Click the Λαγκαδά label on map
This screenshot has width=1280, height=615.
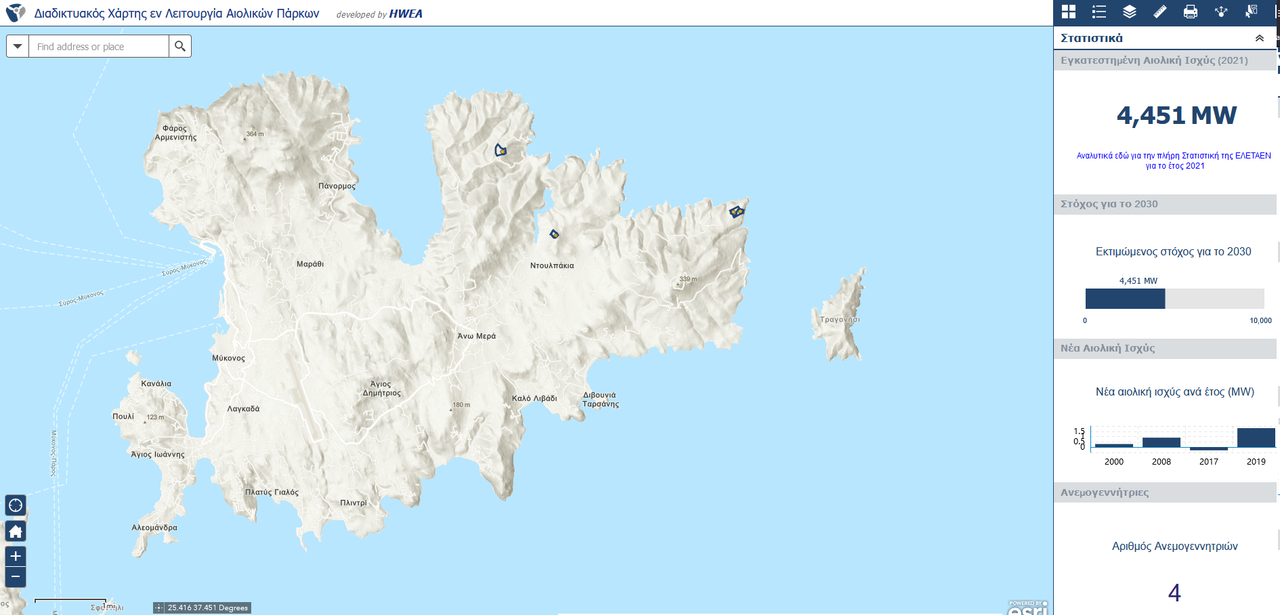pyautogui.click(x=243, y=408)
